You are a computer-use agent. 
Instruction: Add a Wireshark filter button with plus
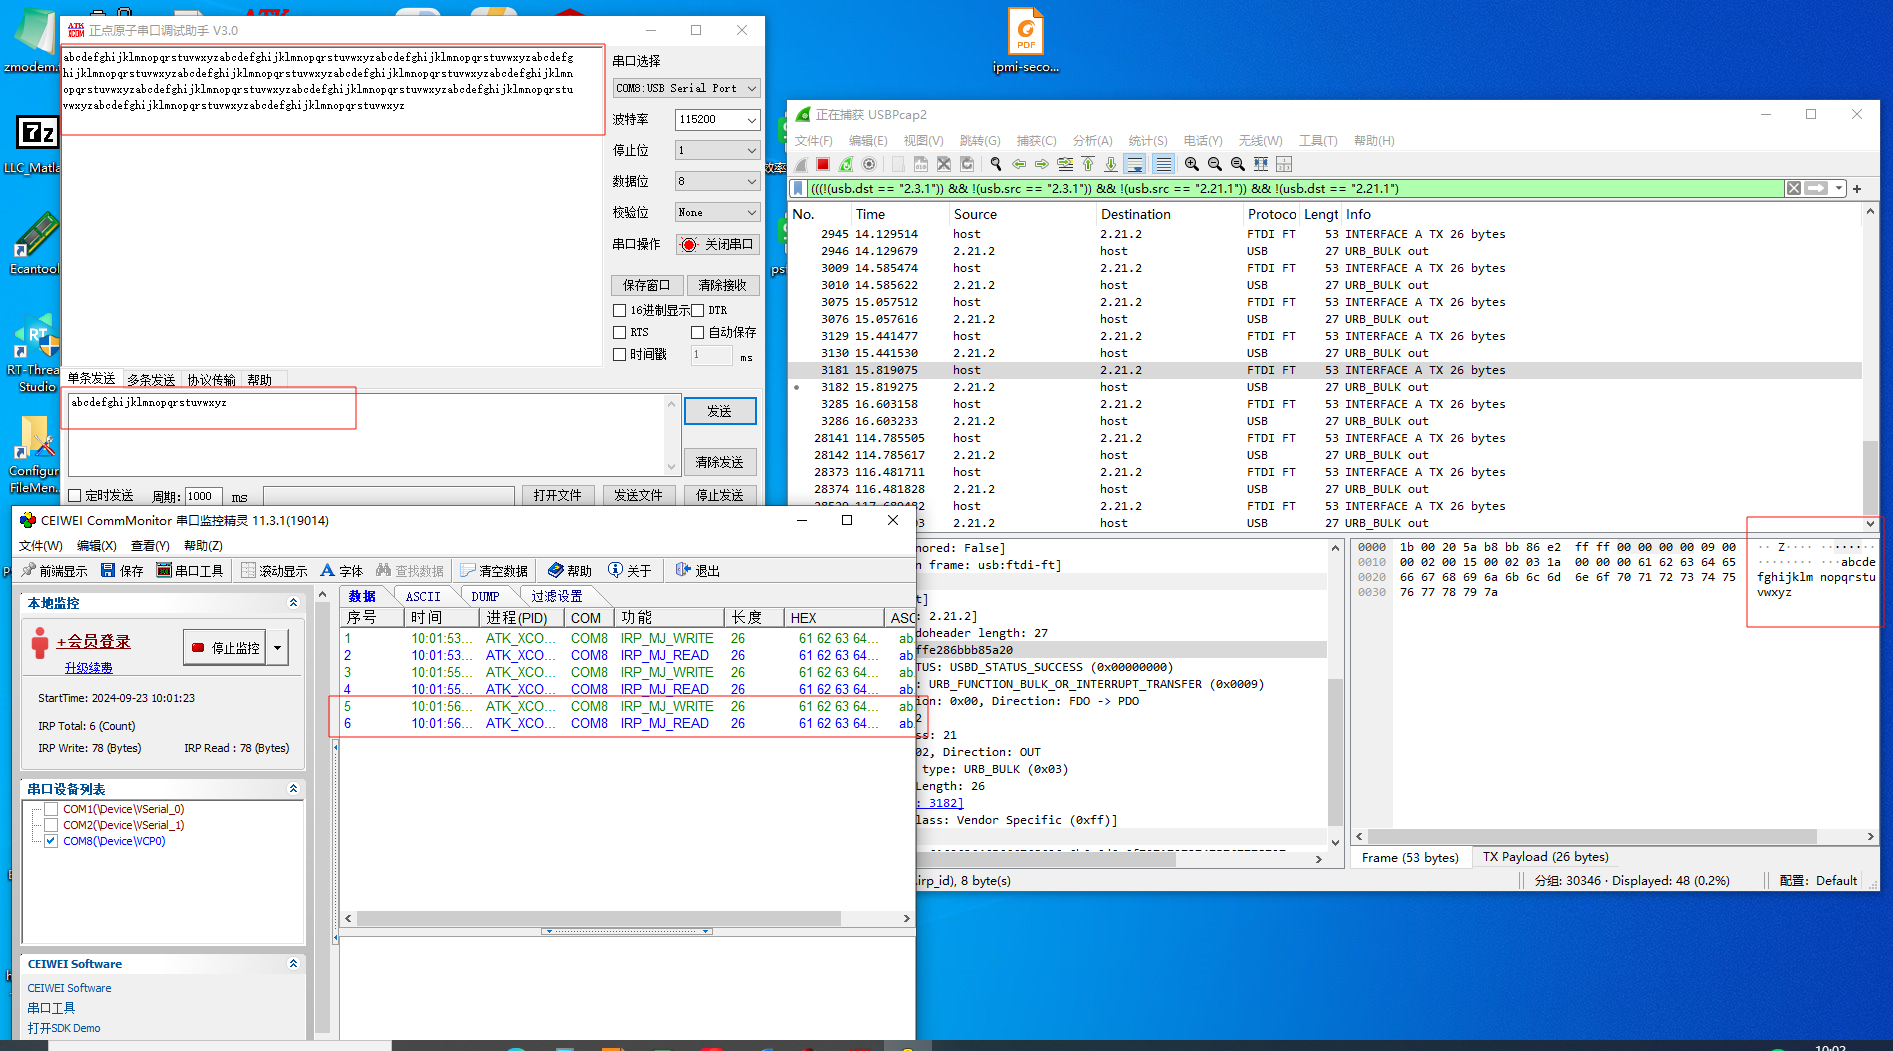[1857, 188]
